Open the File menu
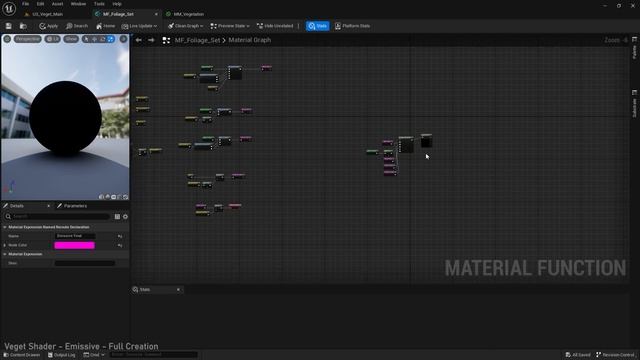The width and height of the screenshot is (640, 360). click(x=25, y=4)
